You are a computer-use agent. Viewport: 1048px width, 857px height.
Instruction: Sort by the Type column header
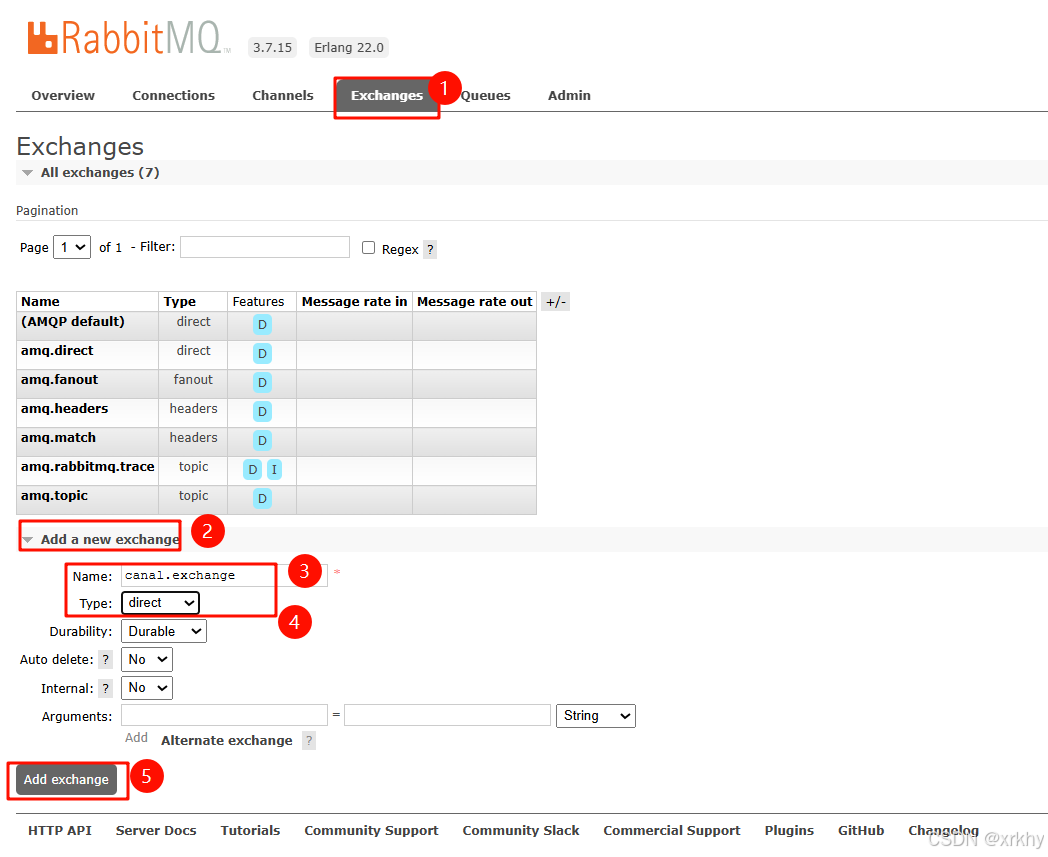[180, 301]
